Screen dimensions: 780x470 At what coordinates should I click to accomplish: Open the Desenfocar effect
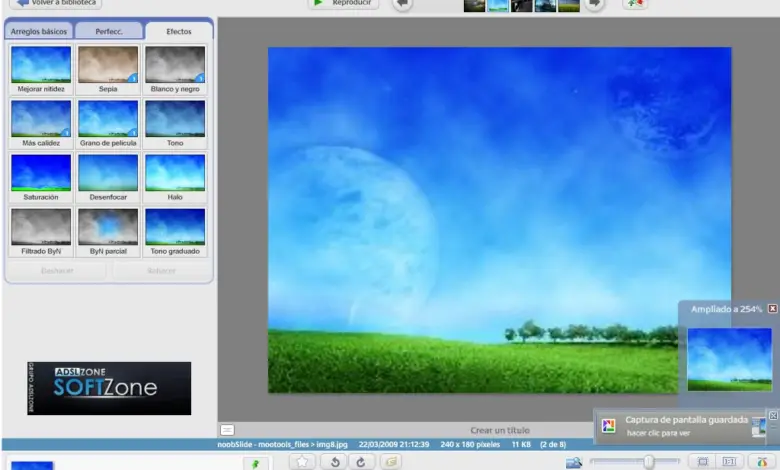coord(108,178)
